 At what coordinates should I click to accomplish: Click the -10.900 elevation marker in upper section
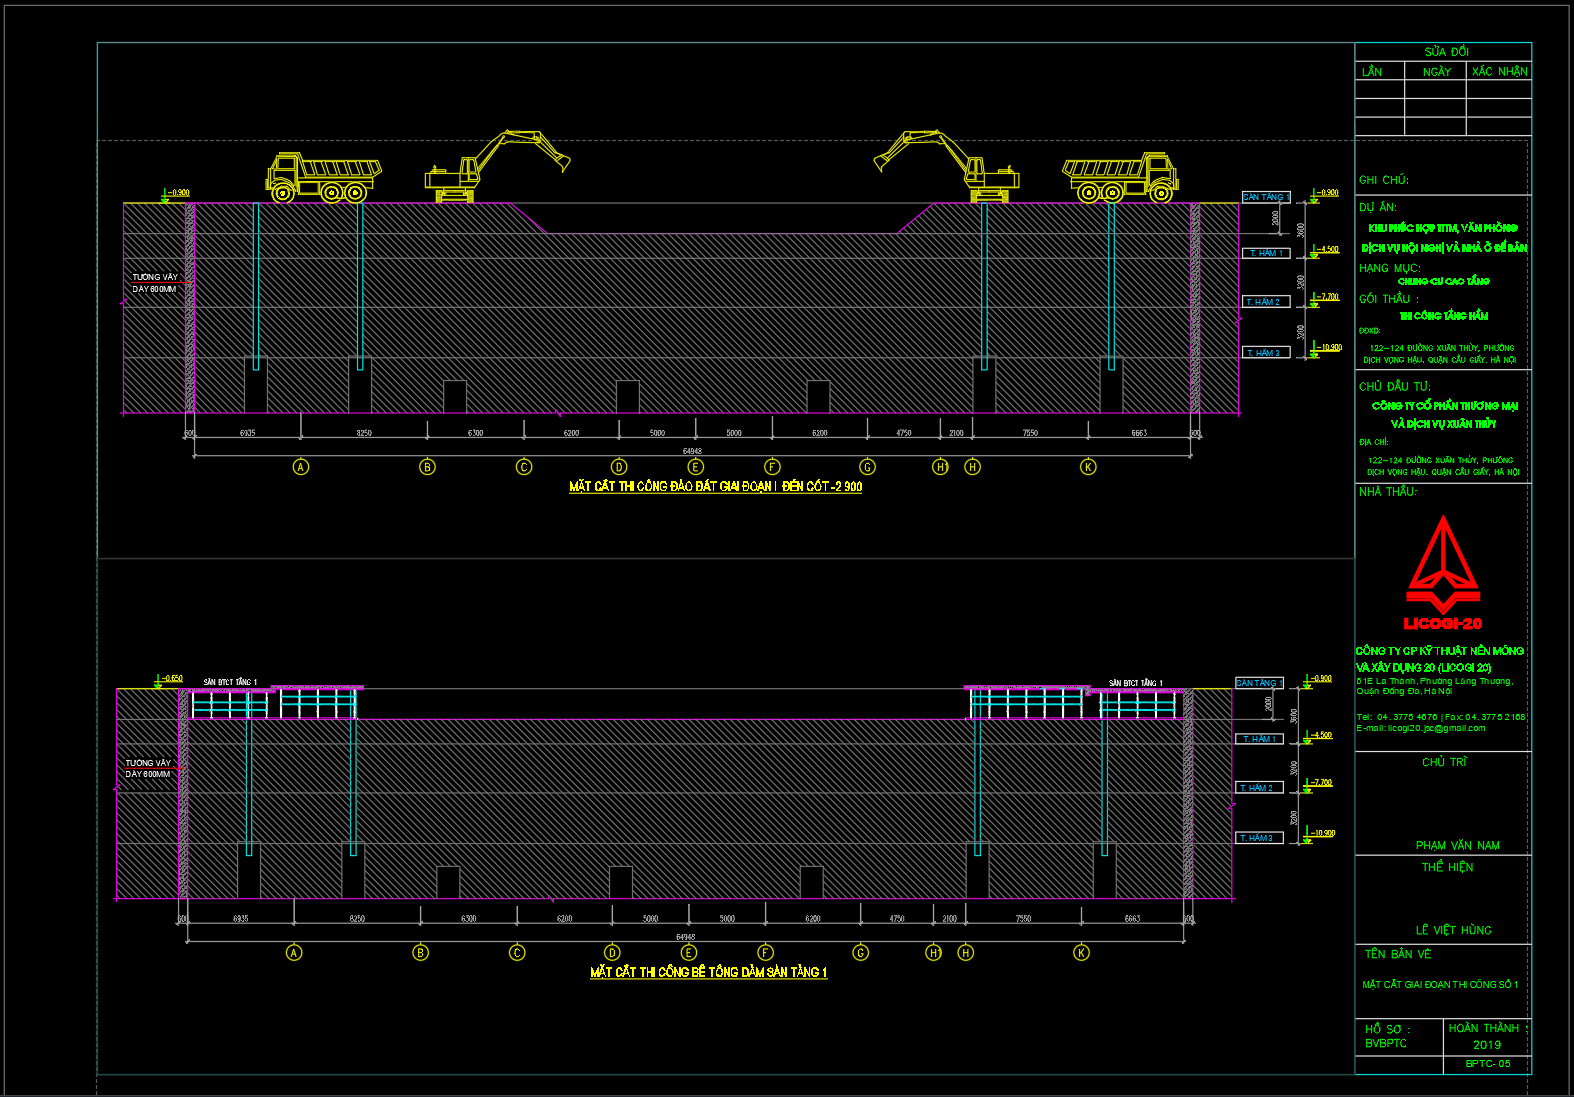pos(1328,348)
